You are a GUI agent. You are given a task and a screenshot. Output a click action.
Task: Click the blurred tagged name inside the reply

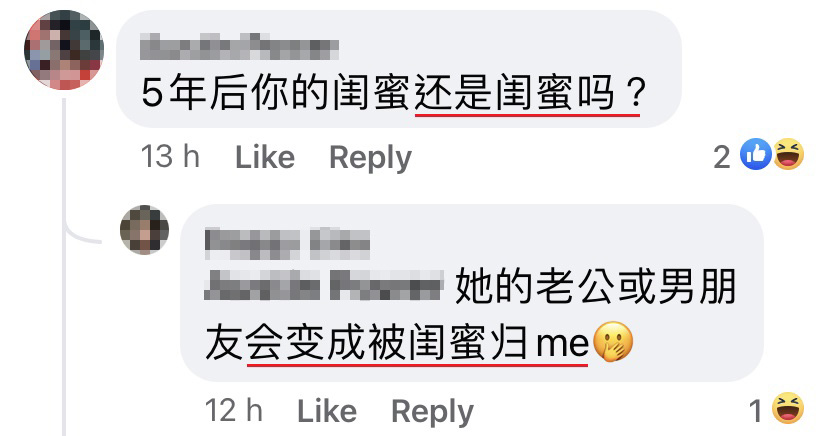pos(323,286)
